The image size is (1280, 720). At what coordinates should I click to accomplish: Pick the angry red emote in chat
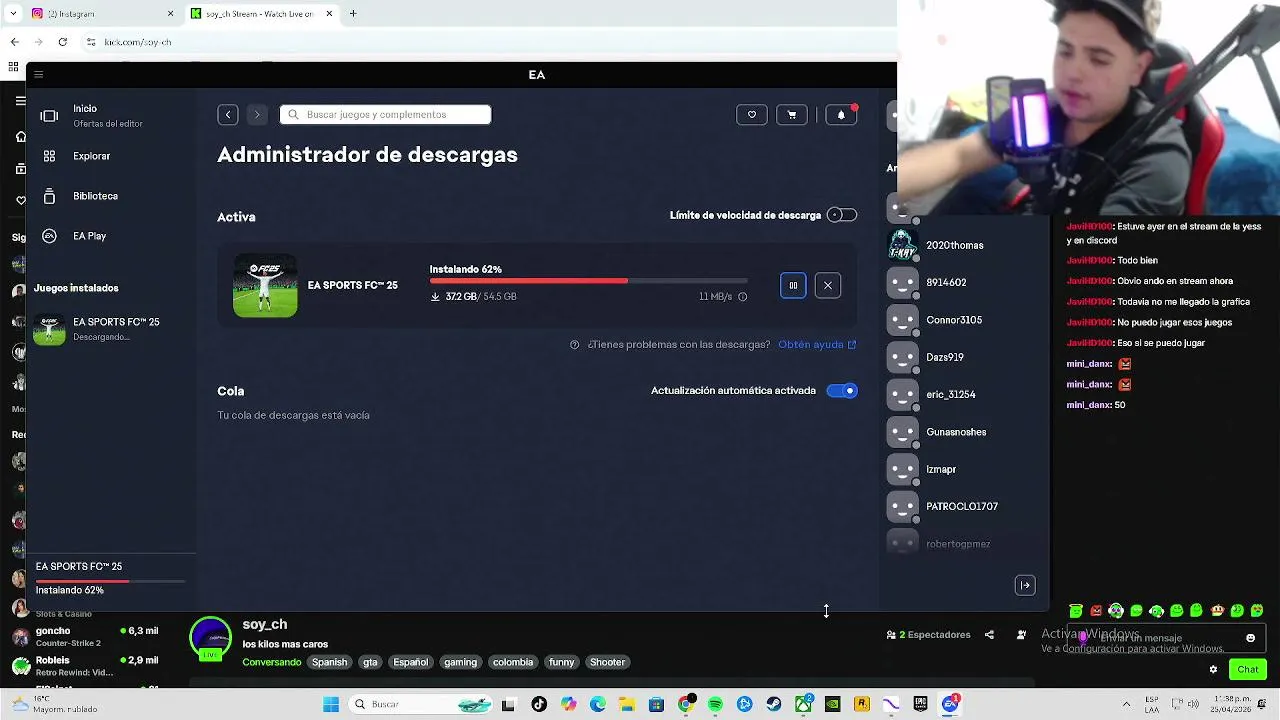click(x=1096, y=611)
